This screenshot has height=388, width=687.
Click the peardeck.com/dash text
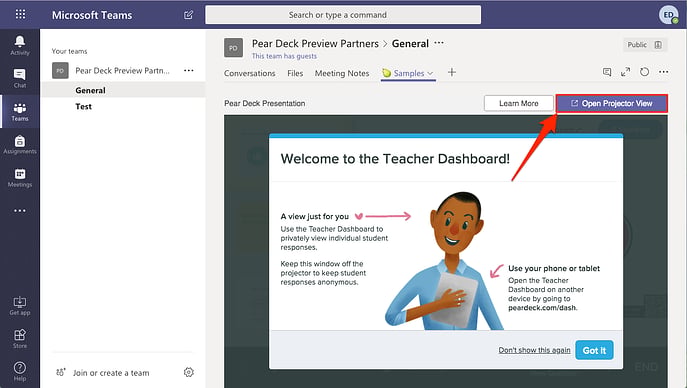click(542, 308)
